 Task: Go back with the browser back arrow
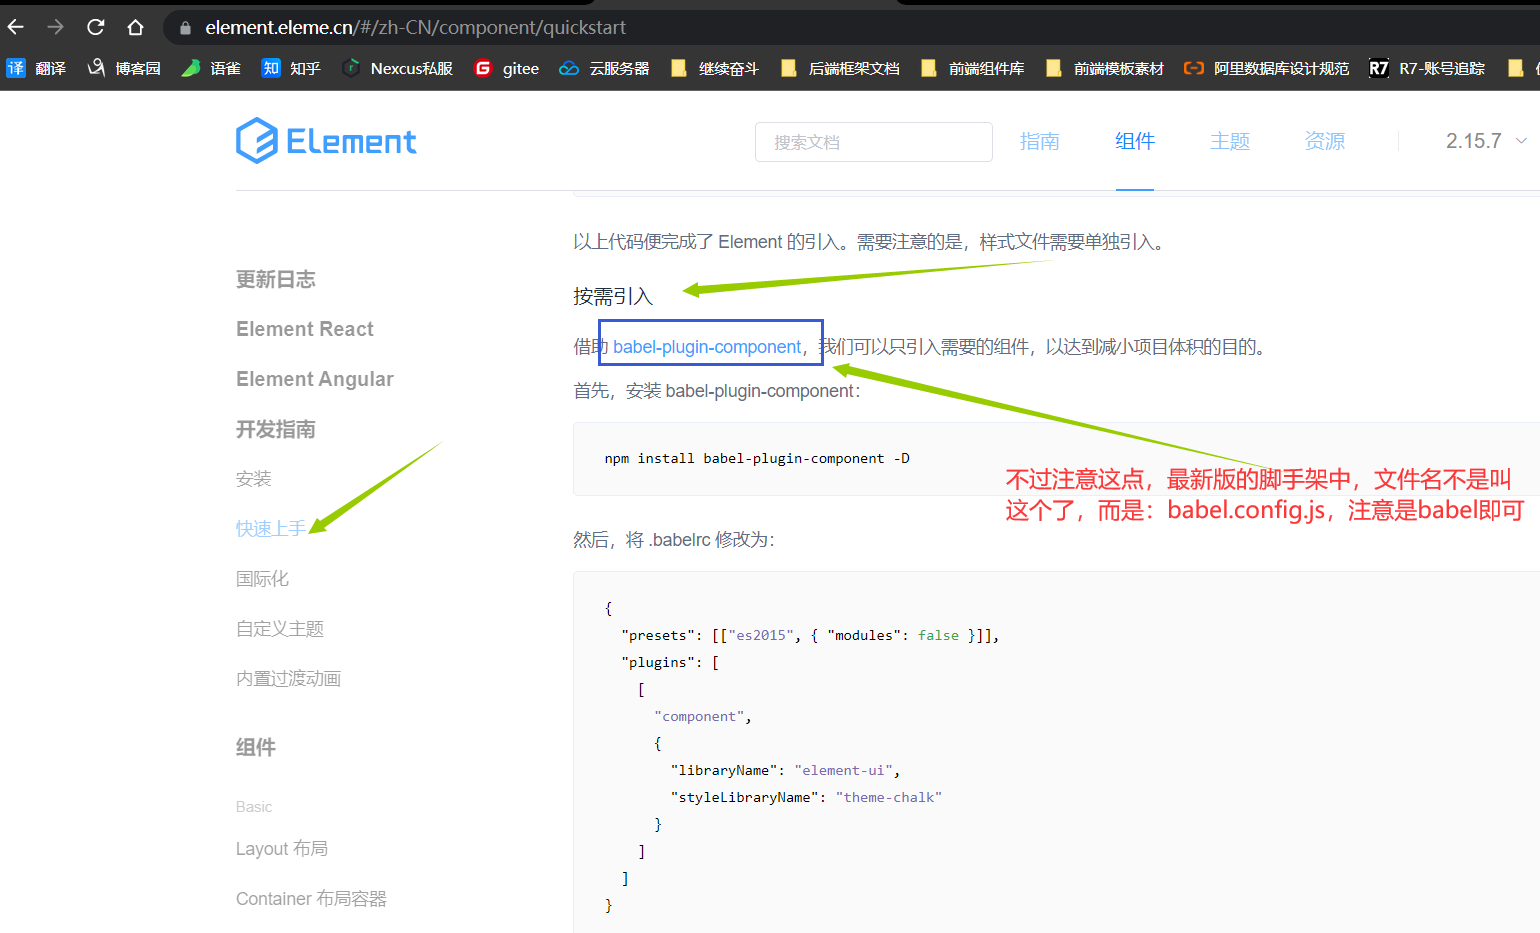tap(16, 27)
